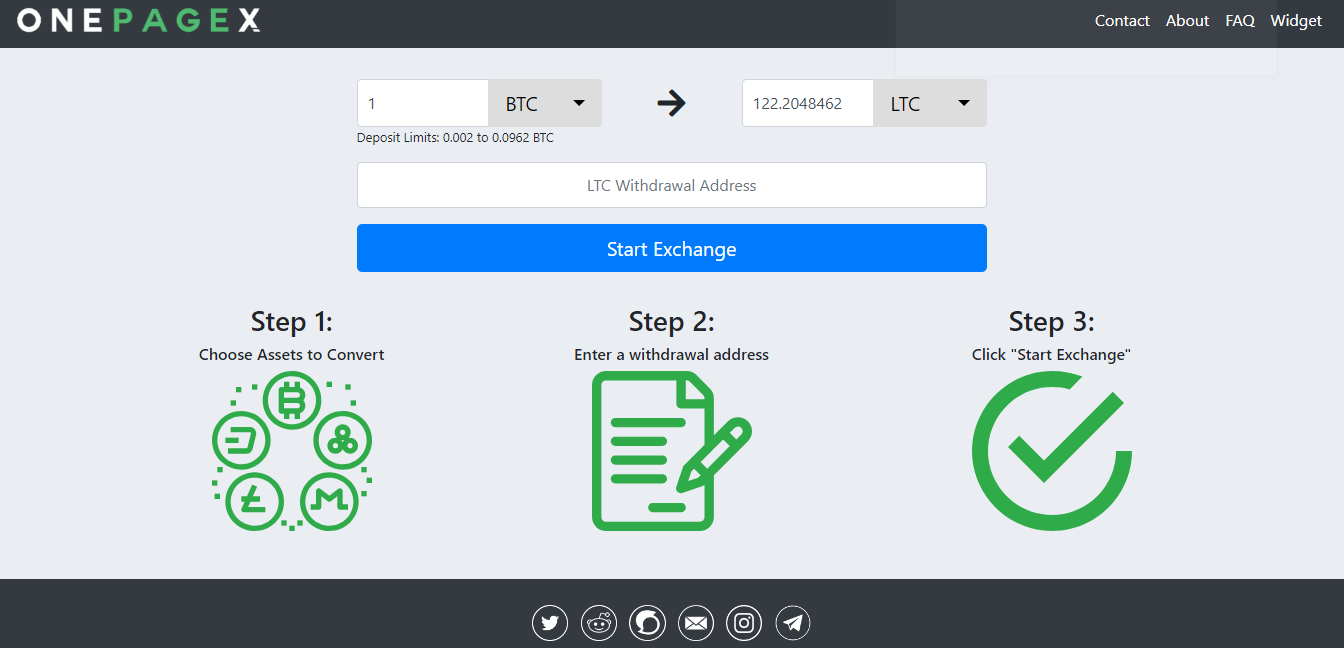Click the "Step 1:" heading
This screenshot has height=648, width=1344.
coord(292,321)
